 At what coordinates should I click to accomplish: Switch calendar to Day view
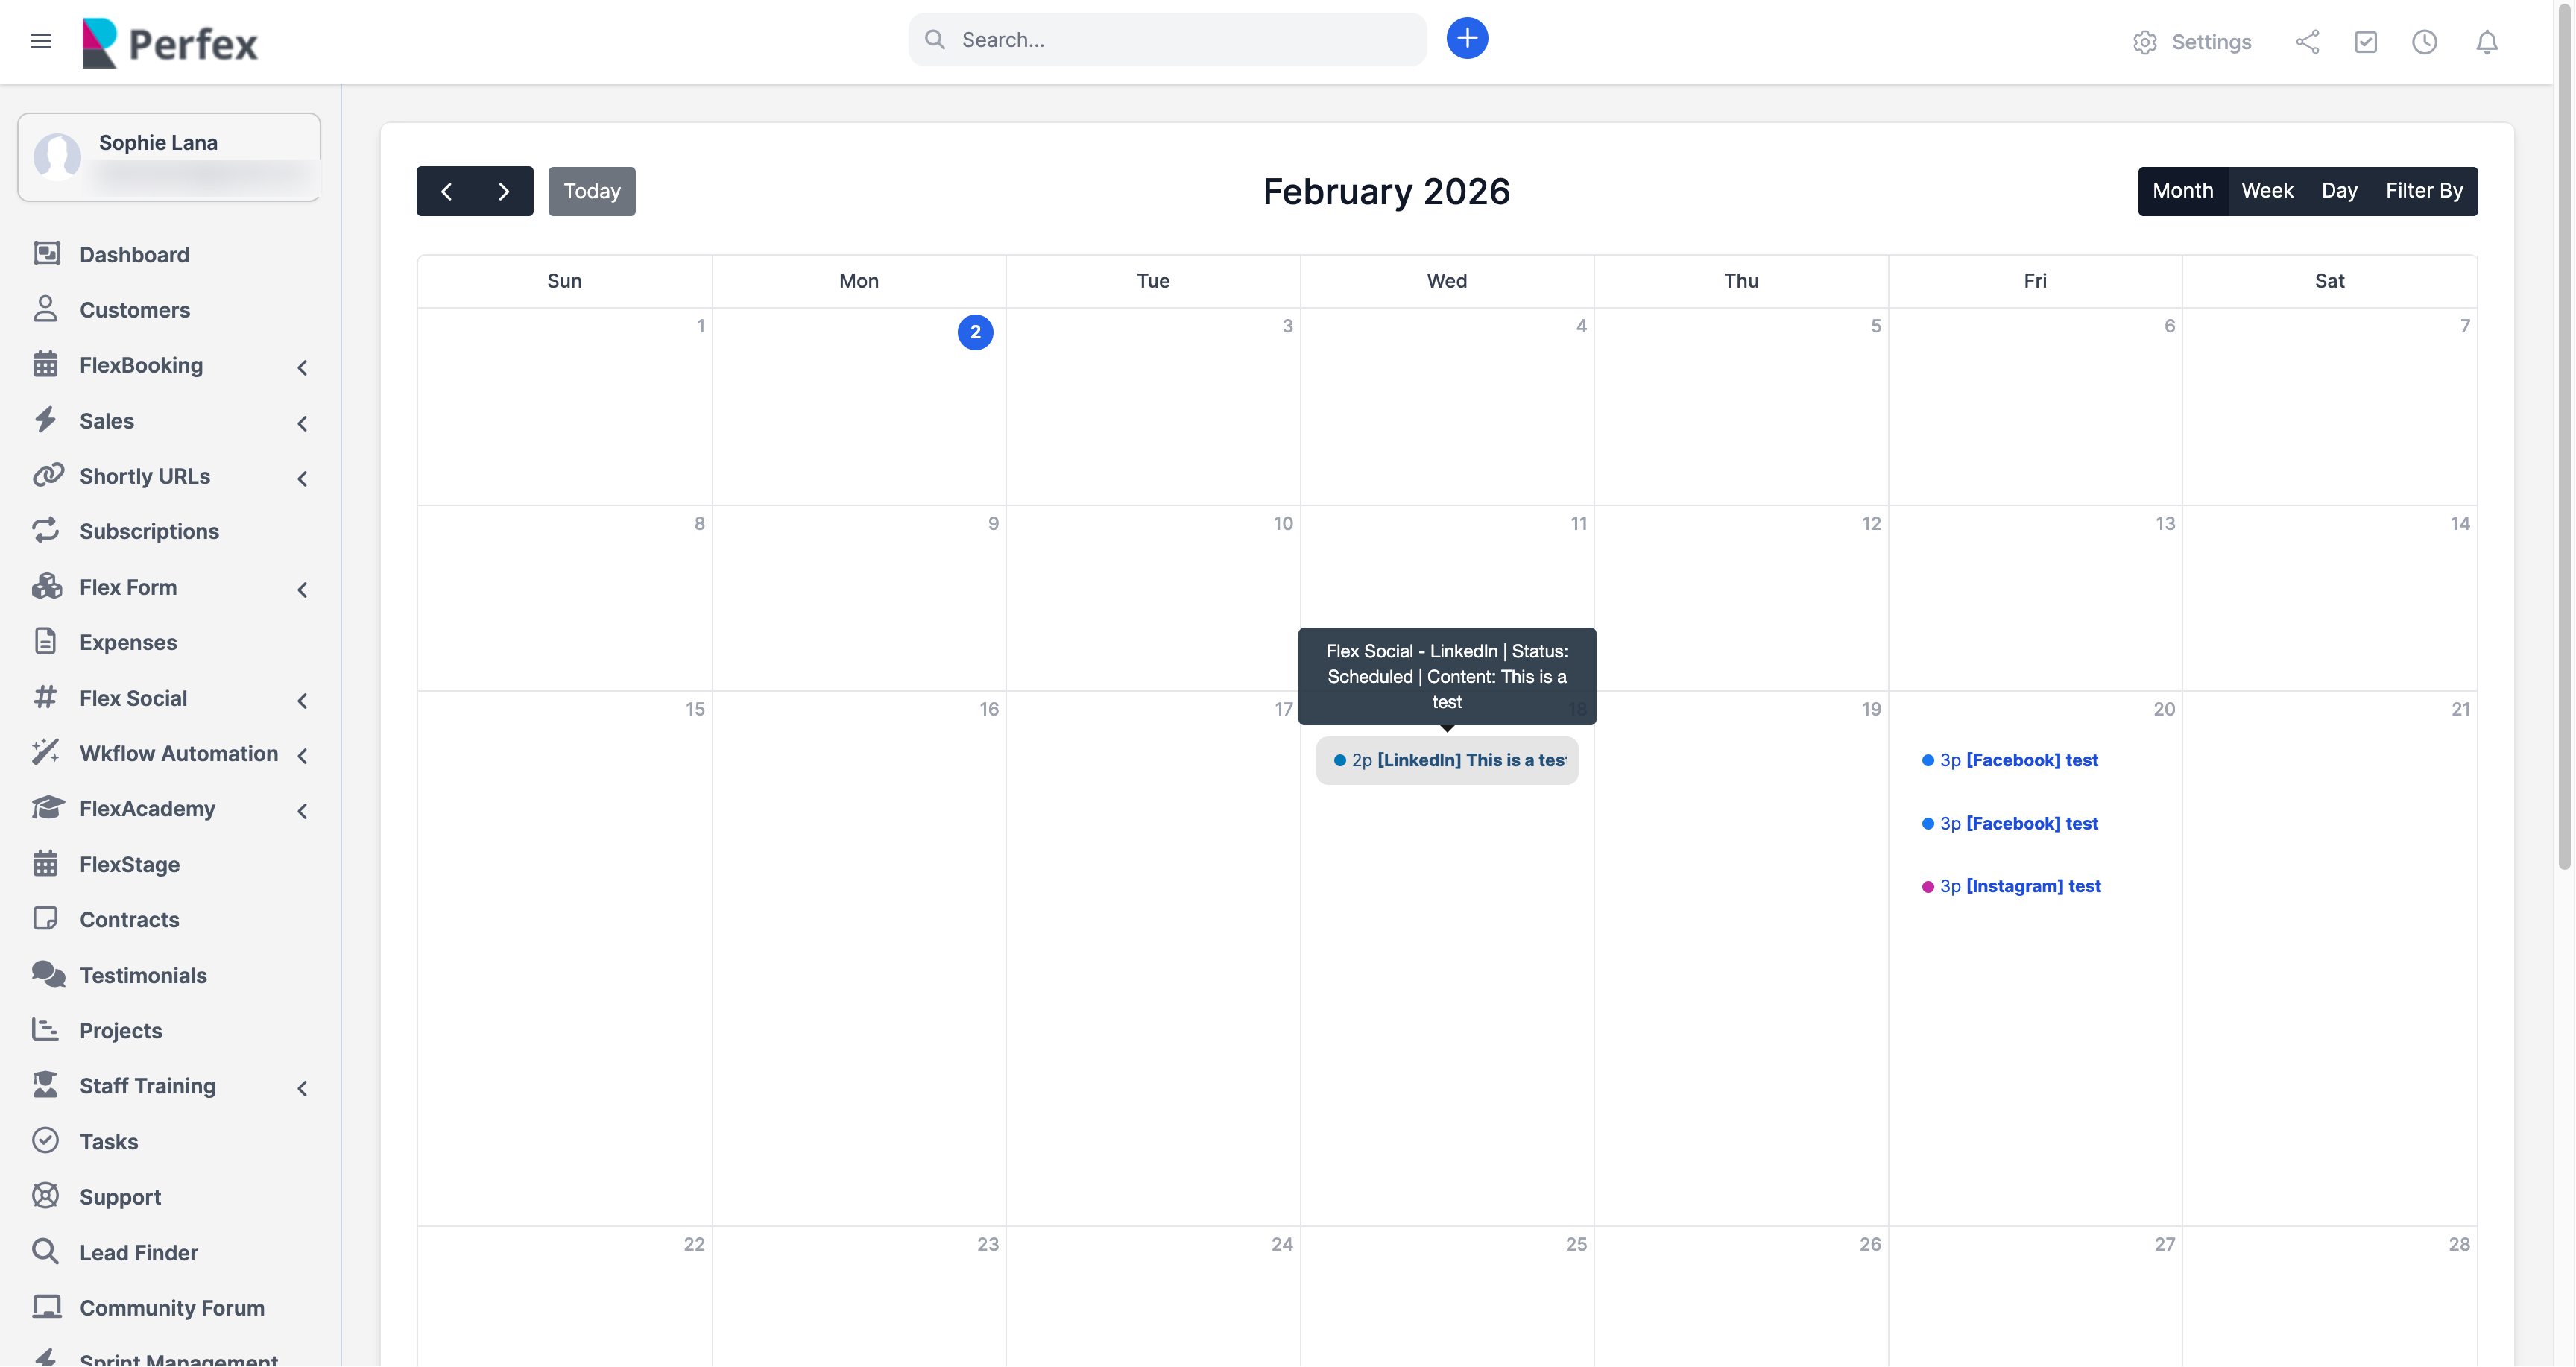click(2338, 191)
